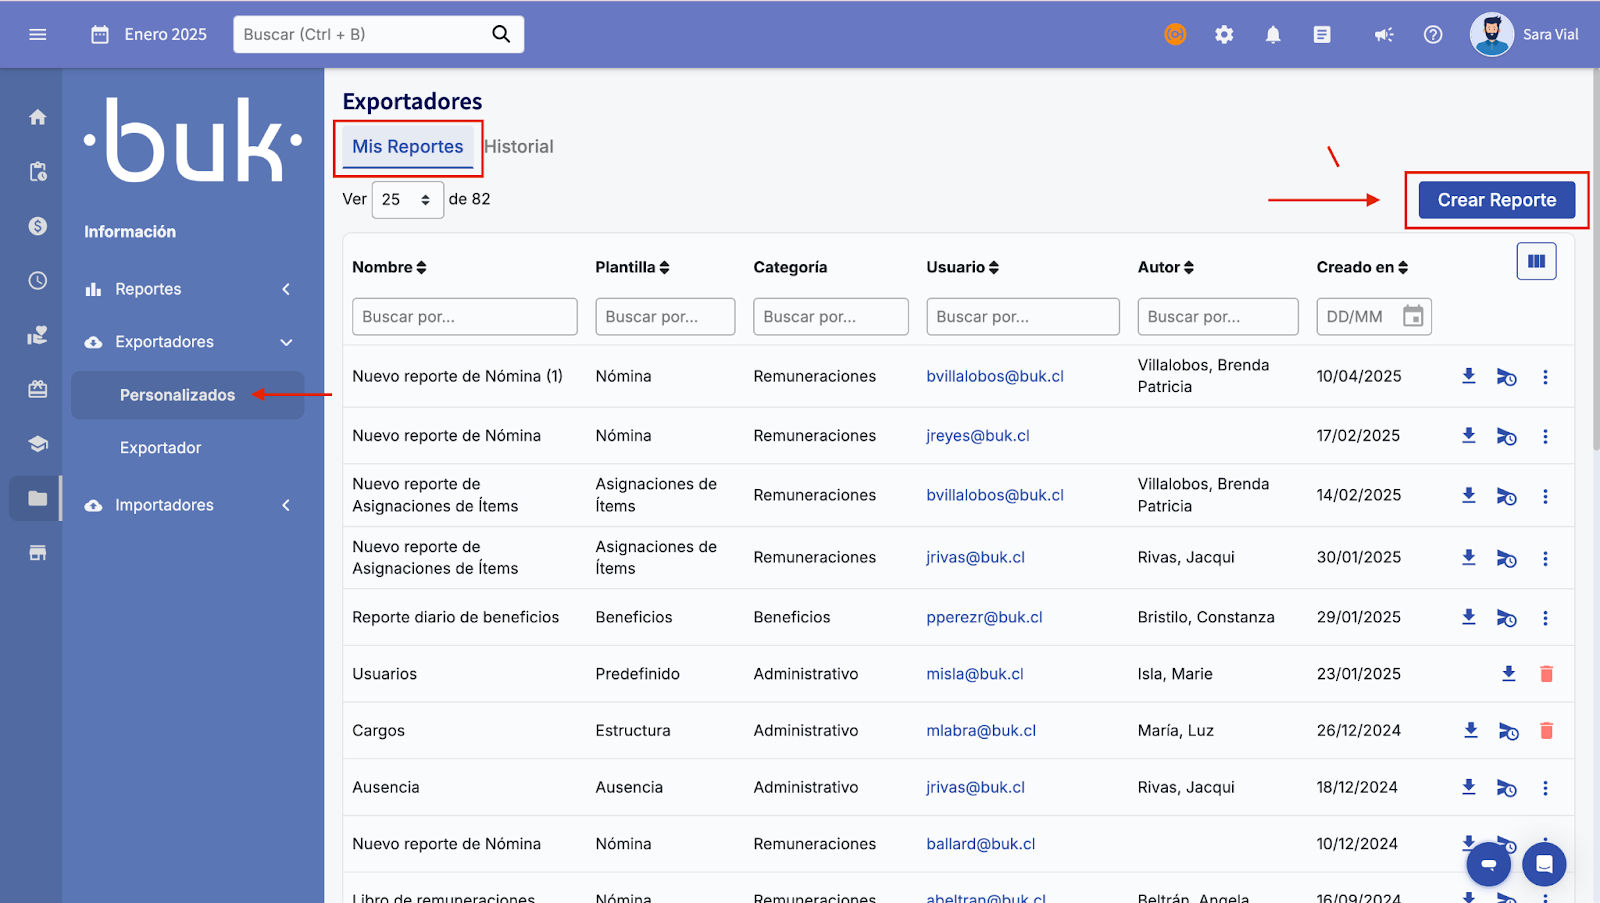The width and height of the screenshot is (1600, 903).
Task: Open the rows per page dropdown
Action: [x=407, y=200]
